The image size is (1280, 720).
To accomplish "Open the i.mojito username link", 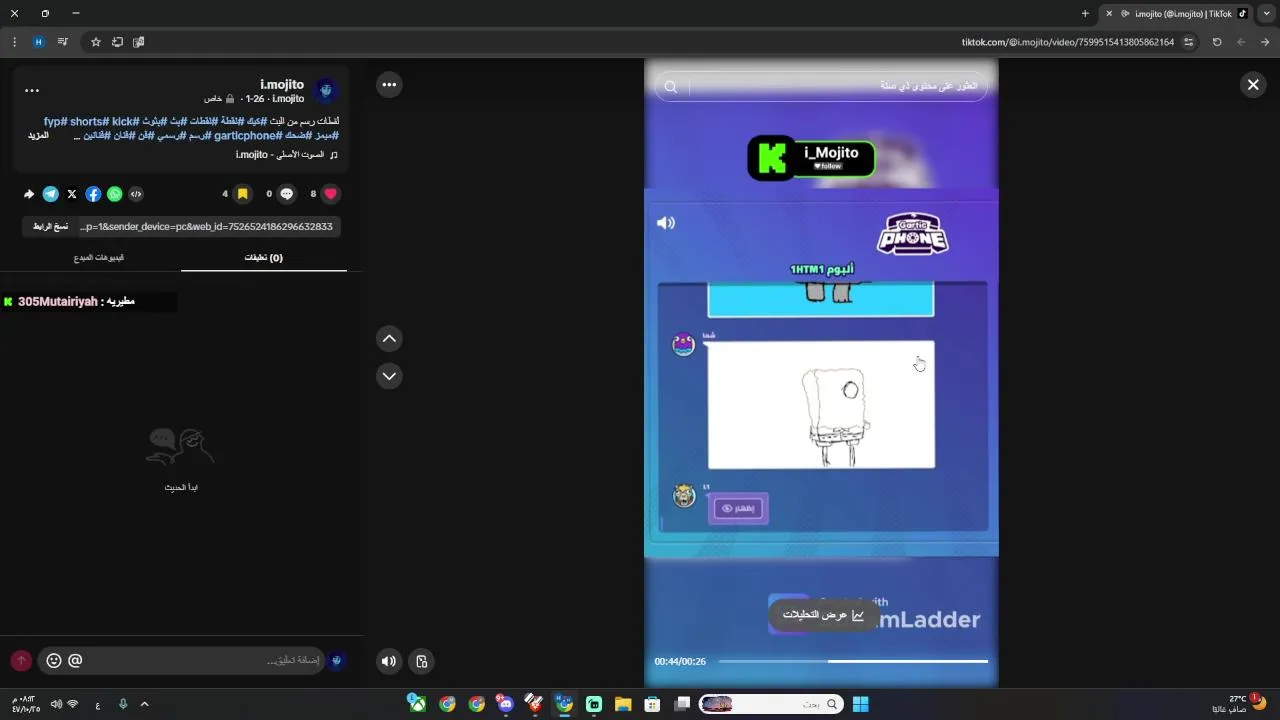I will click(x=282, y=85).
